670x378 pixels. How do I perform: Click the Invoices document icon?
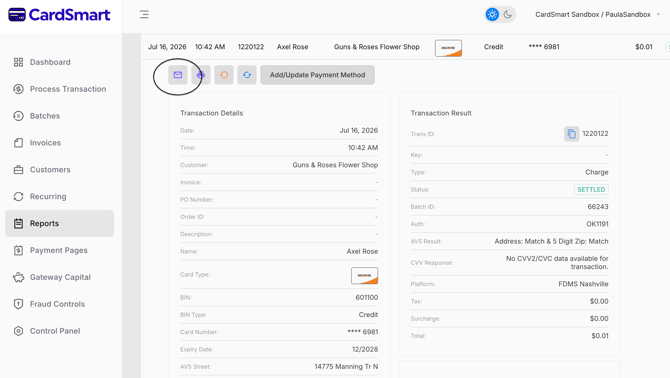[18, 143]
